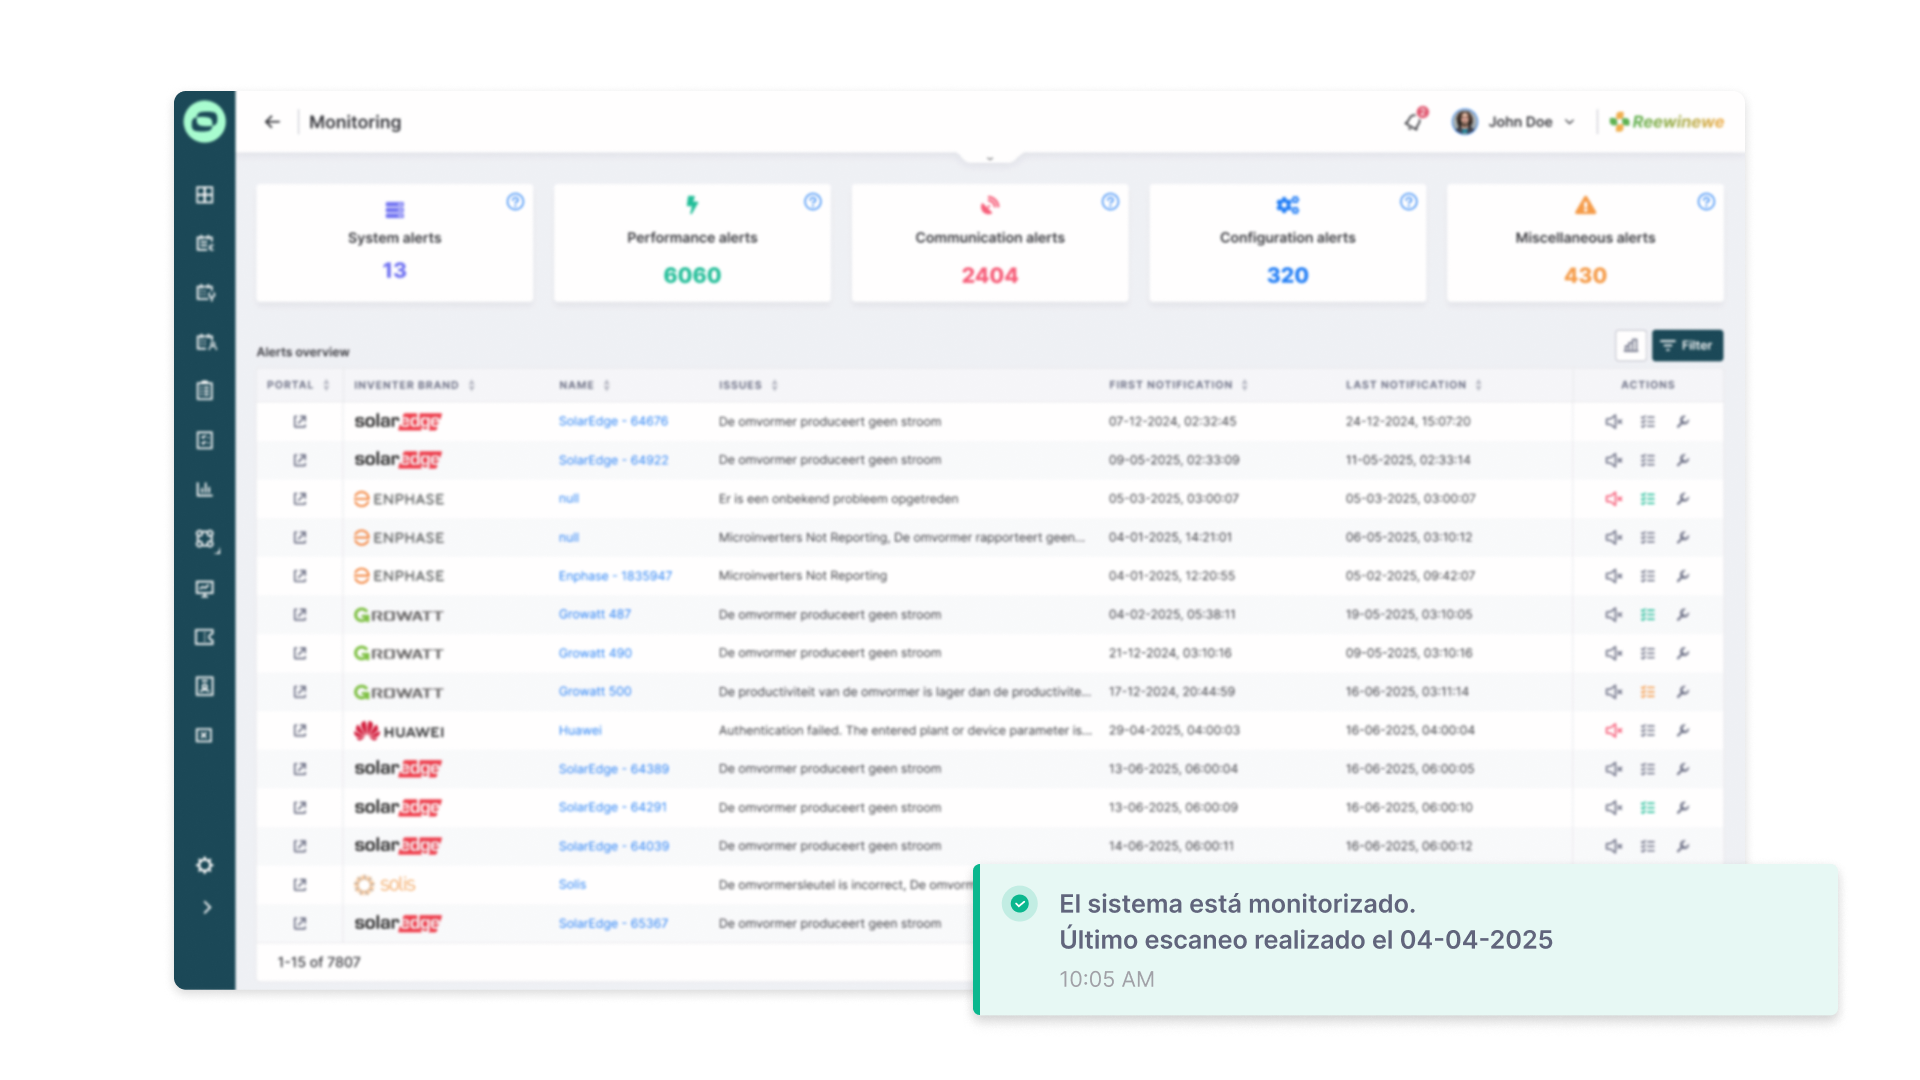1920x1080 pixels.
Task: Open the list icon for Growatt 500 row
Action: (1648, 692)
